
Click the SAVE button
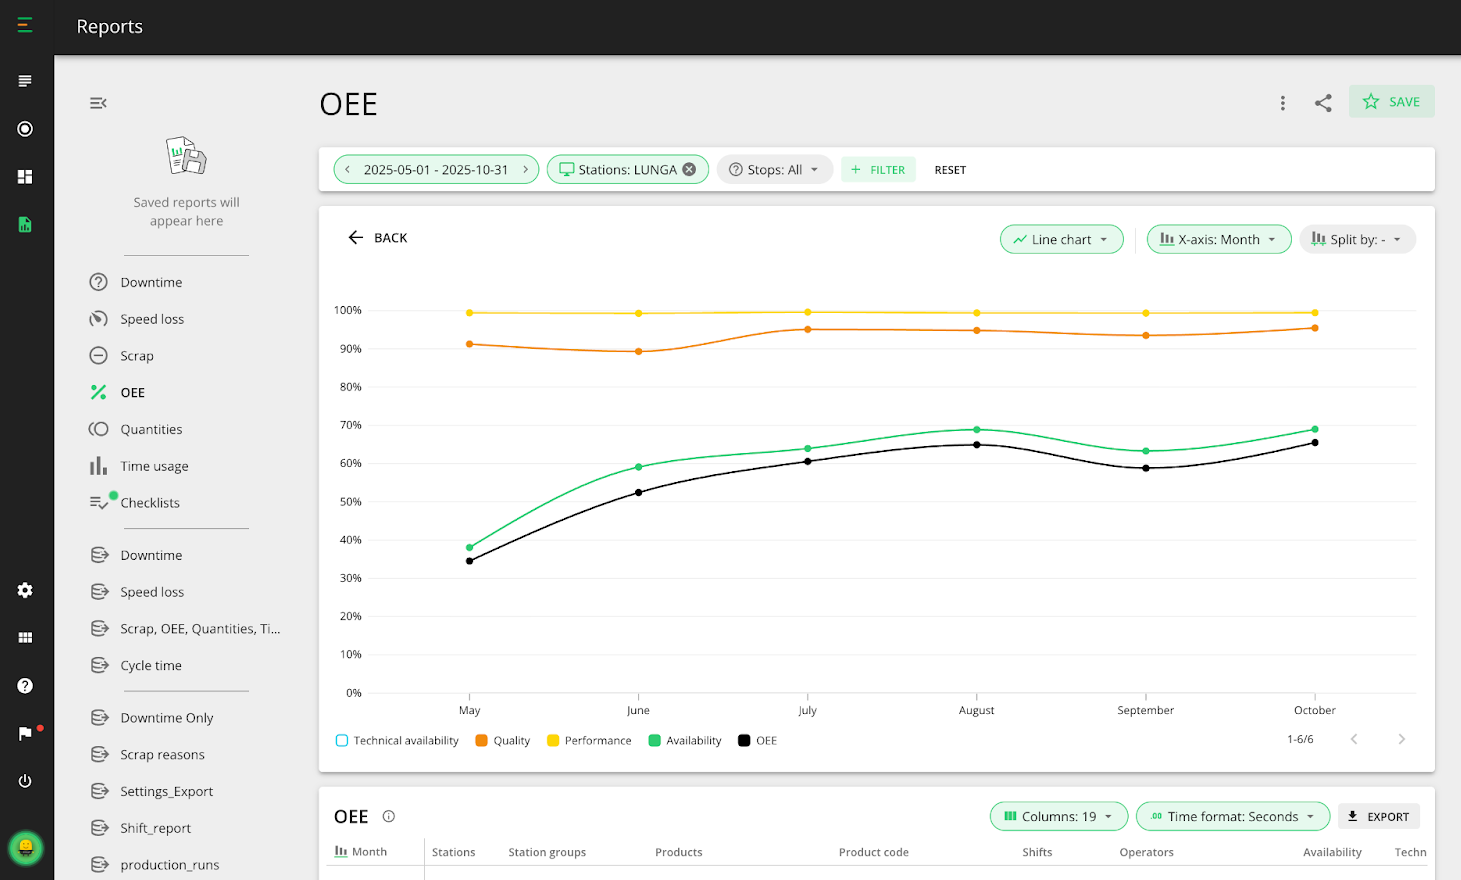pos(1391,101)
